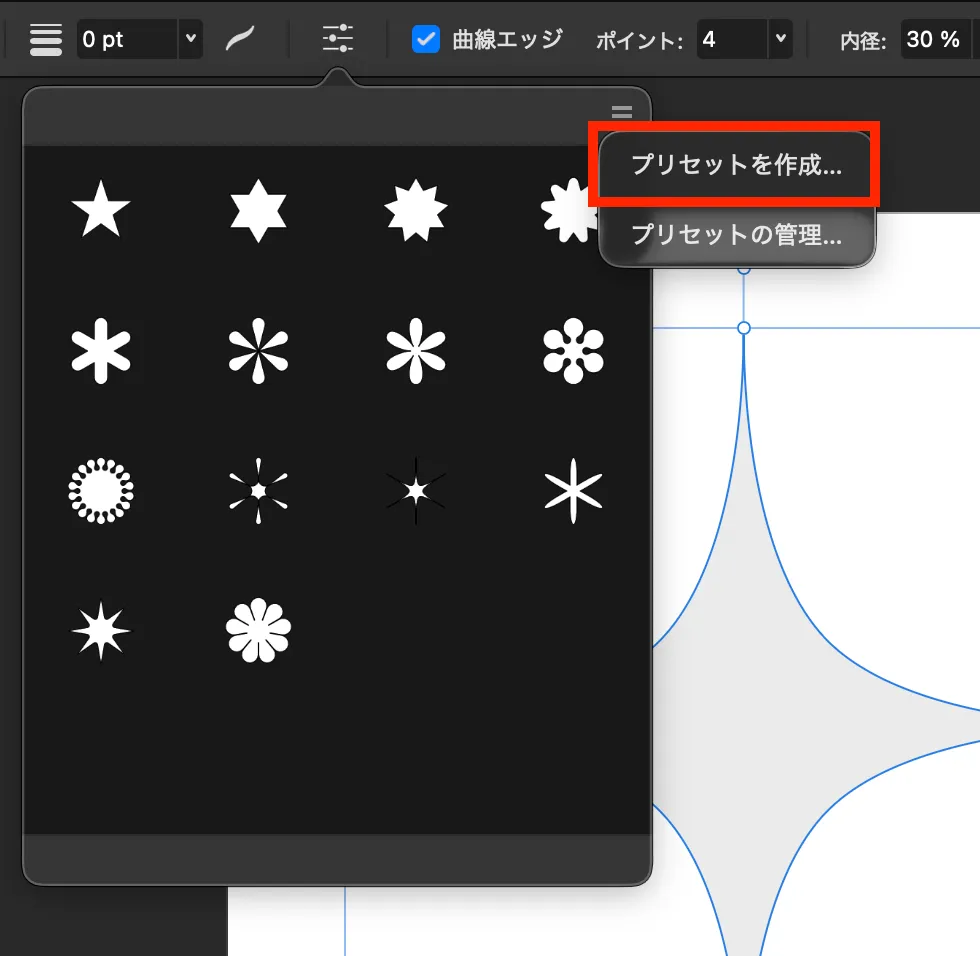Click the stroke style lines icon
980x956 pixels.
coord(45,39)
